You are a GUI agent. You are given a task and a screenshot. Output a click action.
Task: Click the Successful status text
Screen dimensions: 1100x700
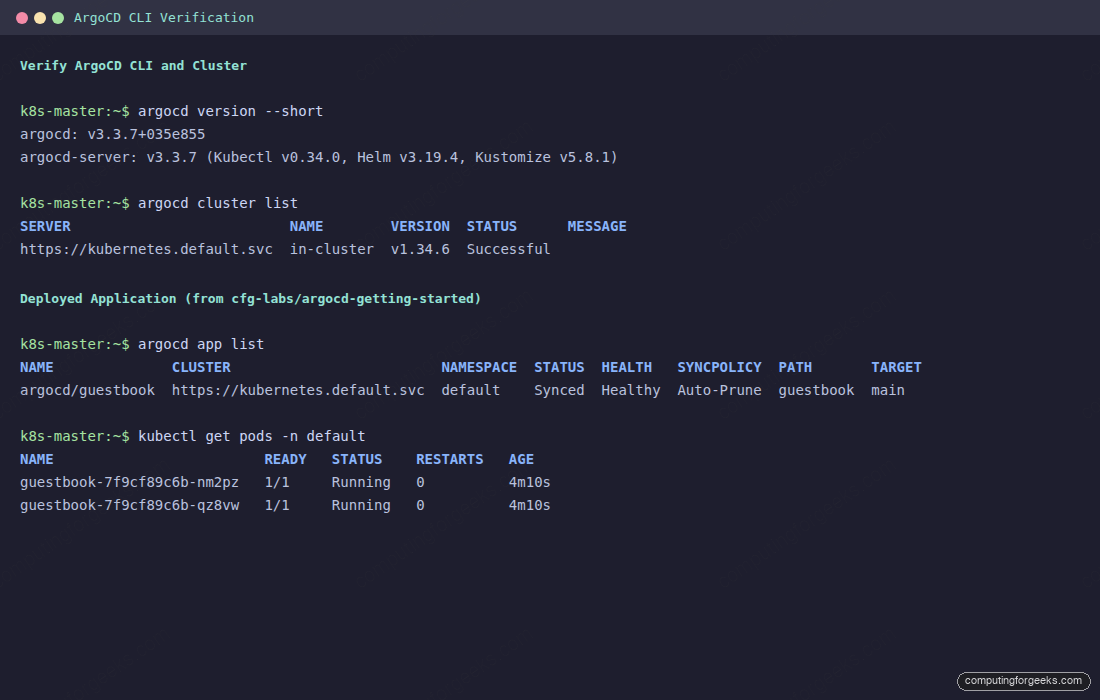(x=507, y=249)
